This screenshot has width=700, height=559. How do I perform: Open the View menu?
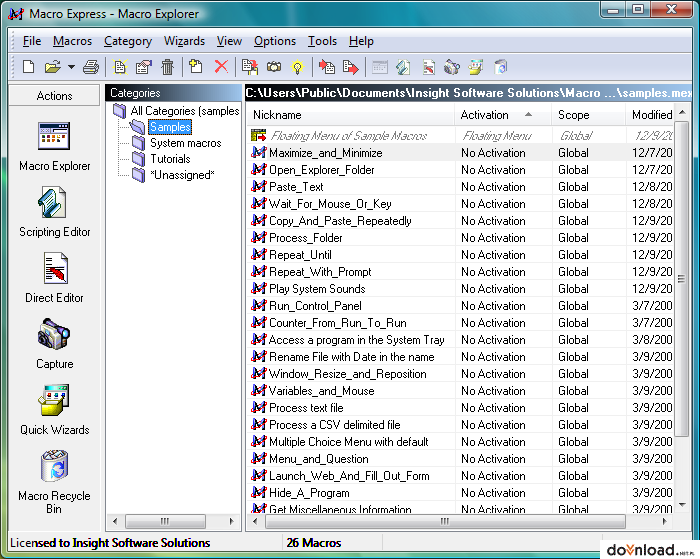[229, 41]
